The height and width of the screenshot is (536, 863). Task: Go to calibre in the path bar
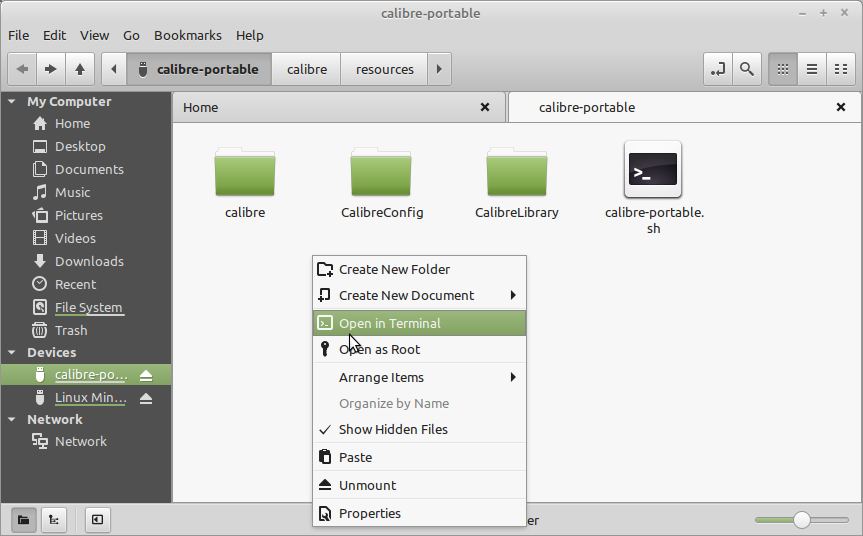tap(307, 69)
